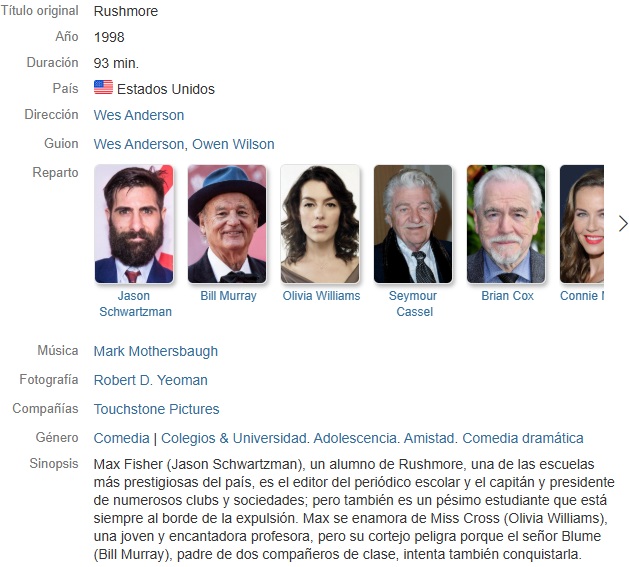Open Brian Cox's cast photo

click(x=506, y=224)
